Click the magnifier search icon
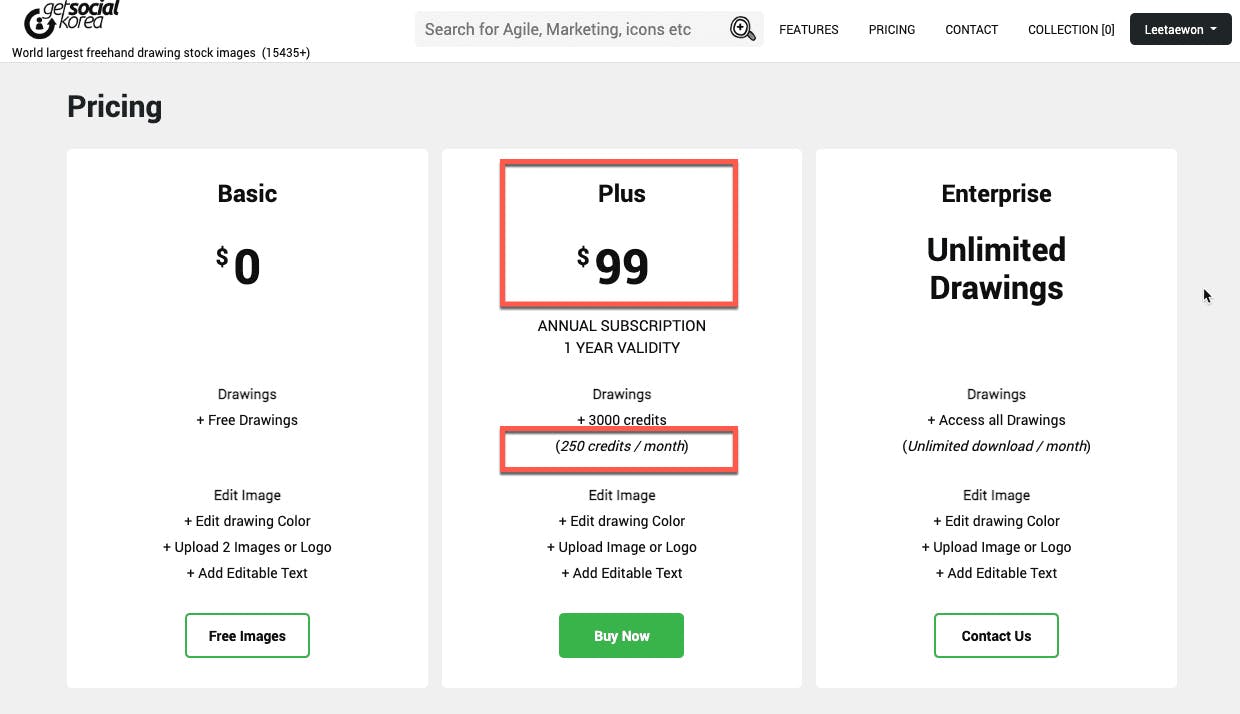The image size is (1240, 714). pos(743,29)
